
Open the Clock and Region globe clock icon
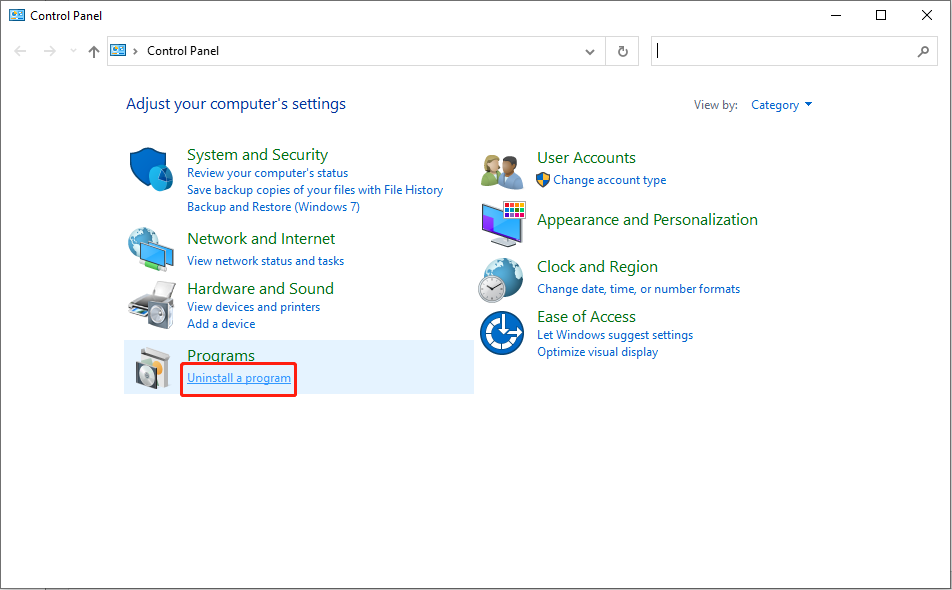click(501, 280)
